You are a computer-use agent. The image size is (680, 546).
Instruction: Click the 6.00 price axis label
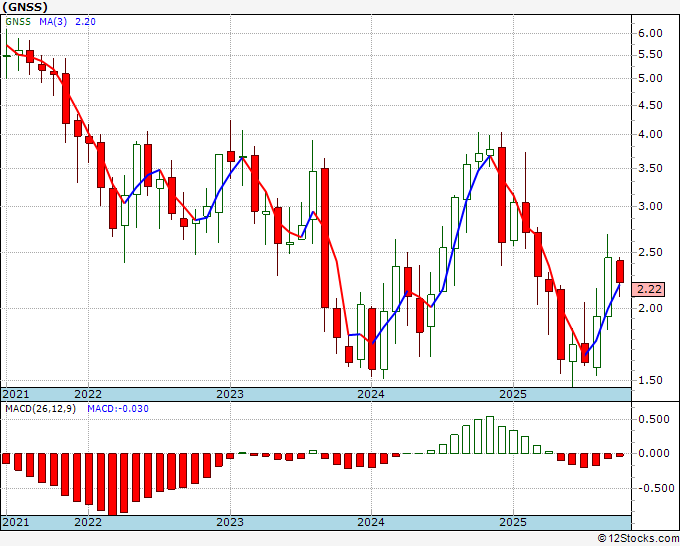point(650,33)
